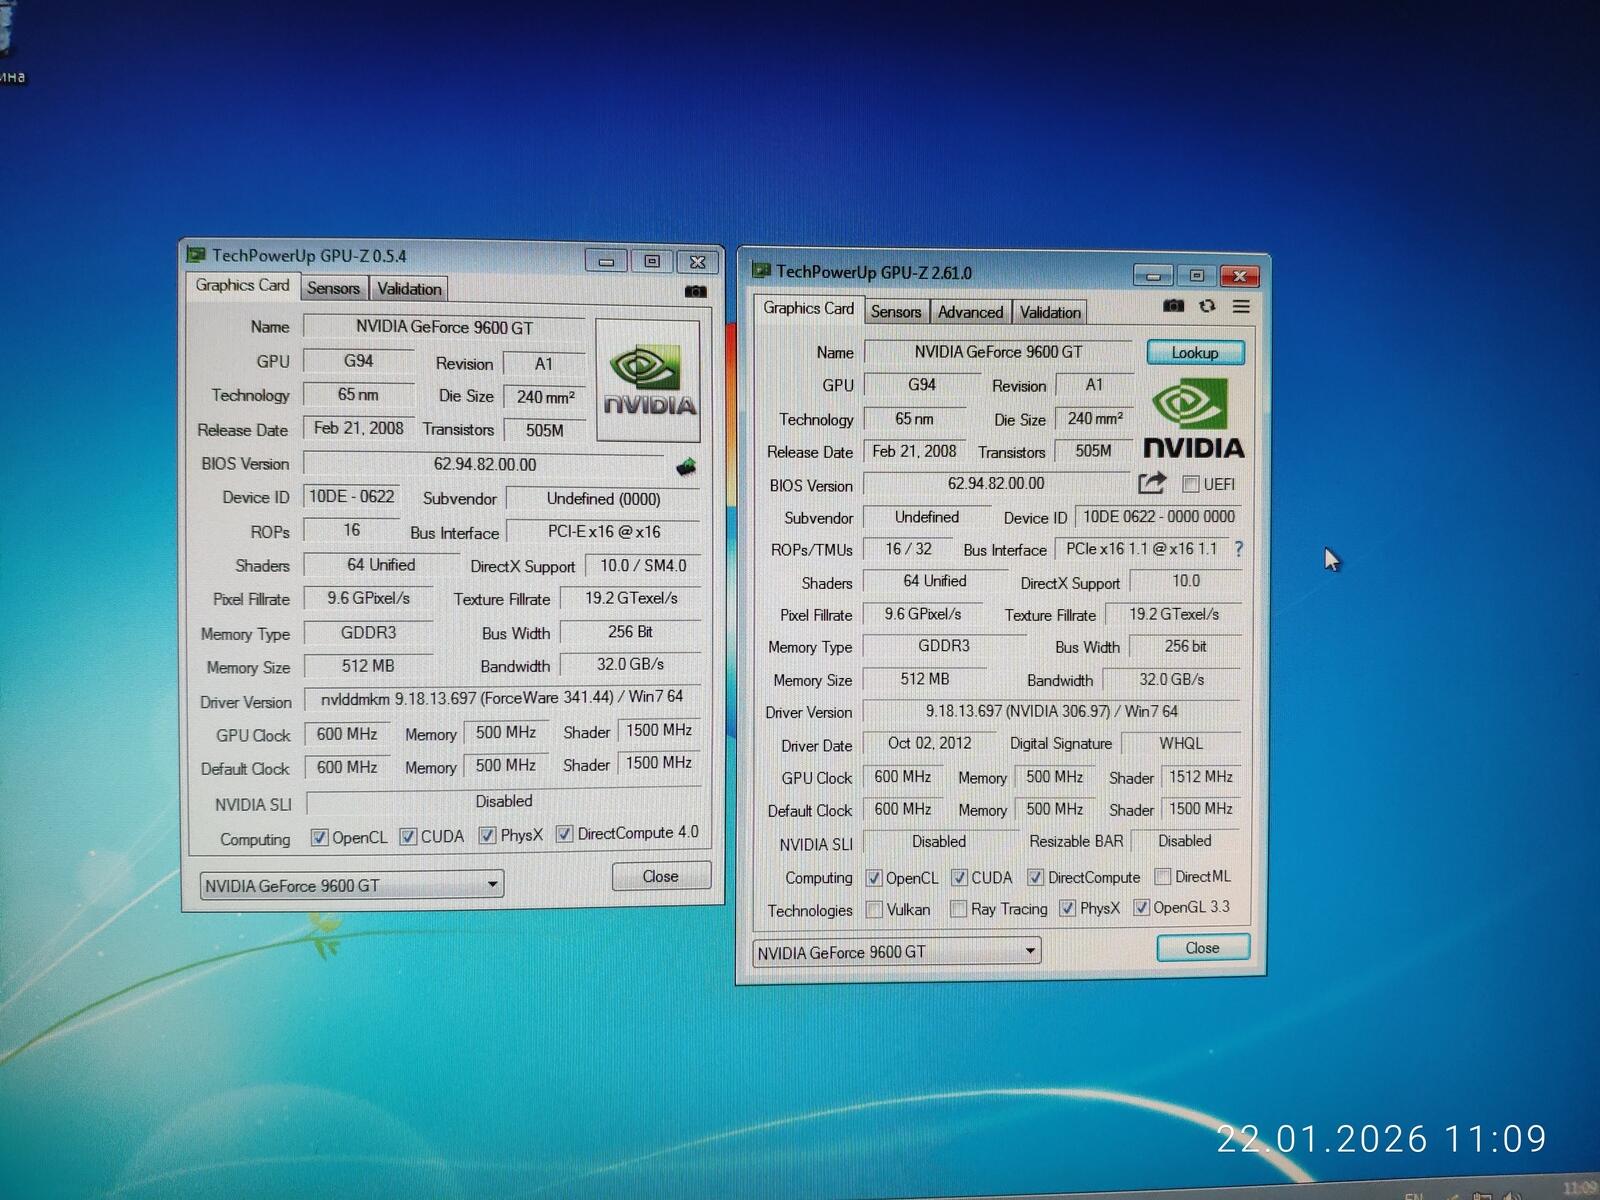Viewport: 1600px width, 1200px height.
Task: Toggle the DirectCompute 4.0 checkbox
Action: [x=564, y=833]
